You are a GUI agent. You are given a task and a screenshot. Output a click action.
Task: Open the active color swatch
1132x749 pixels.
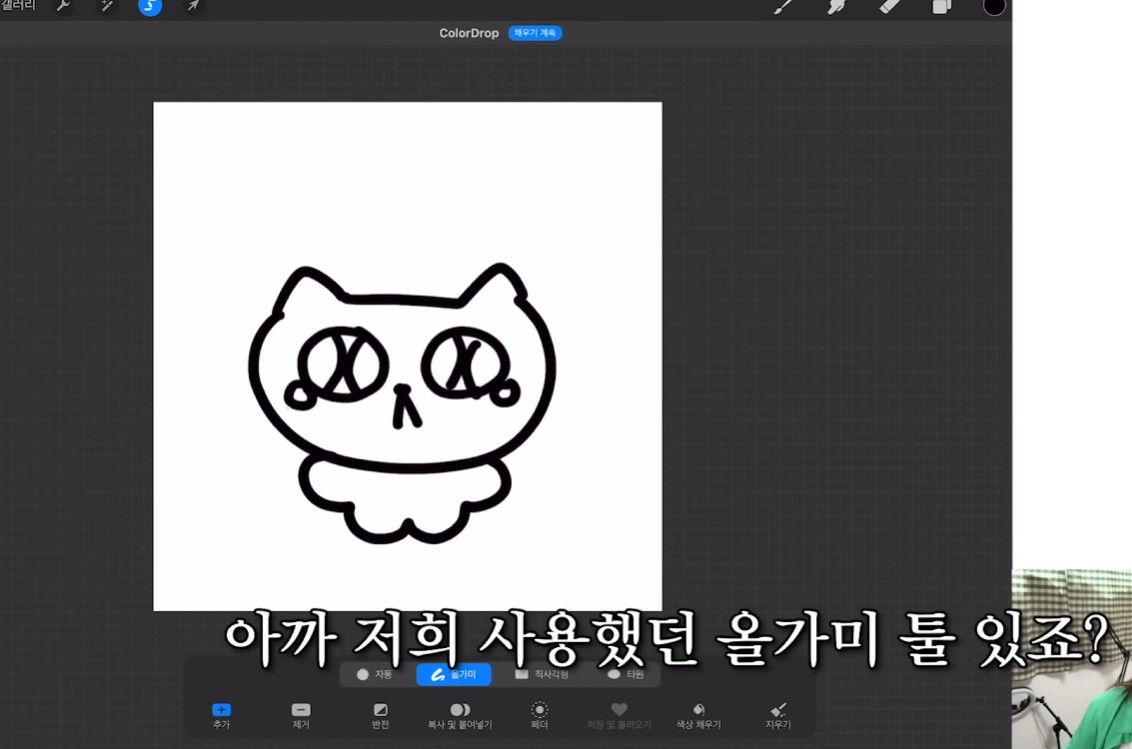pyautogui.click(x=994, y=7)
